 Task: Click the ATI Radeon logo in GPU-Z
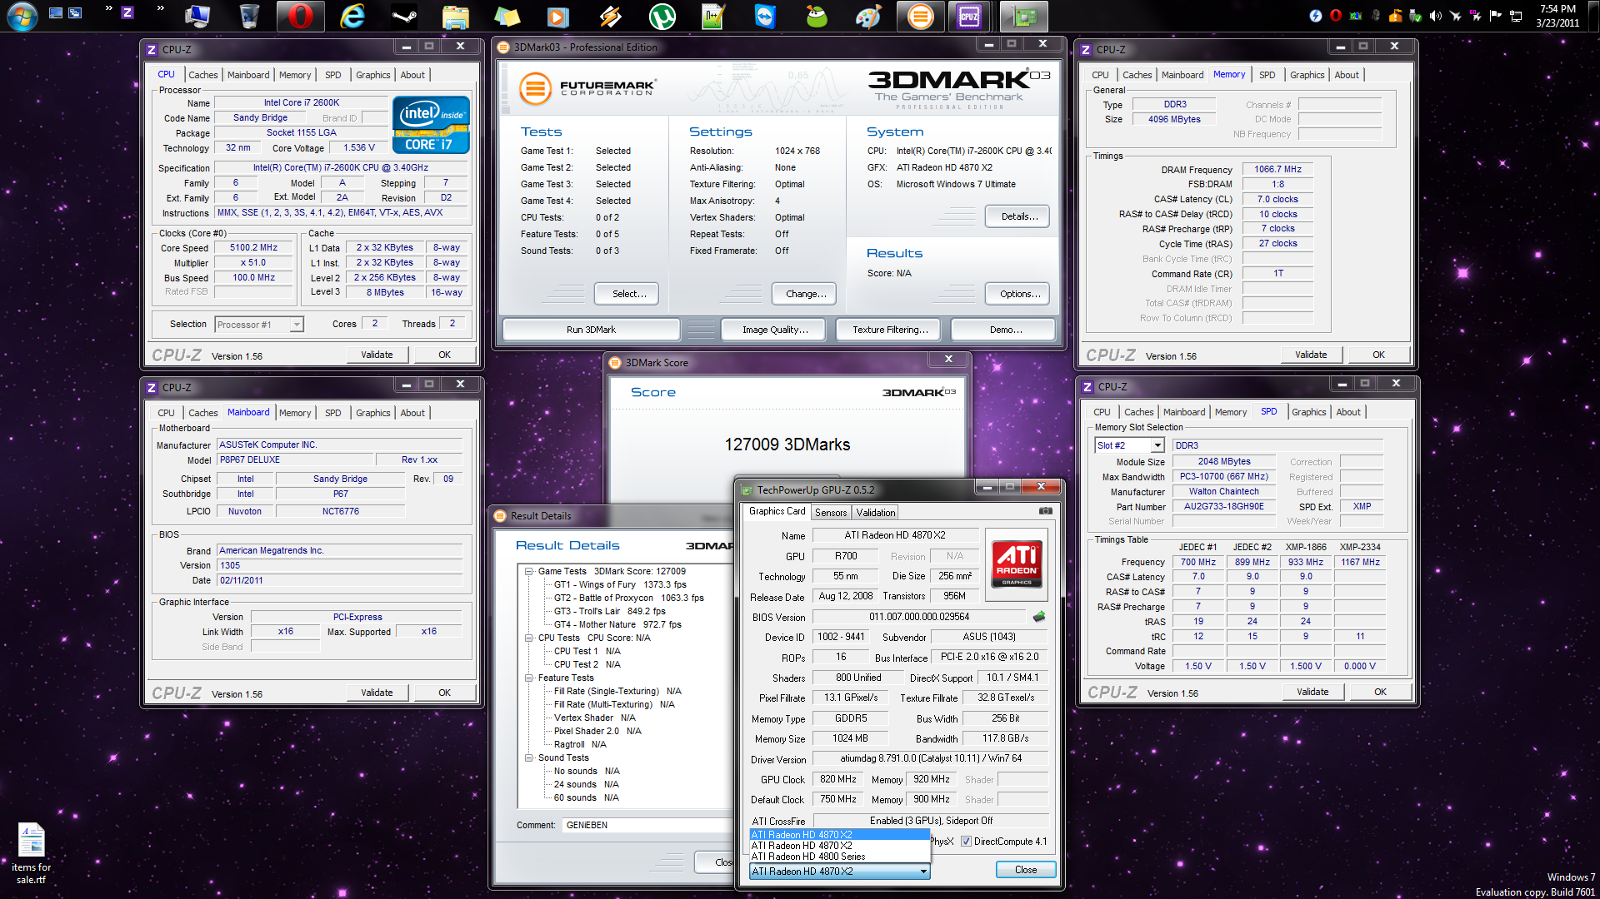(1016, 563)
